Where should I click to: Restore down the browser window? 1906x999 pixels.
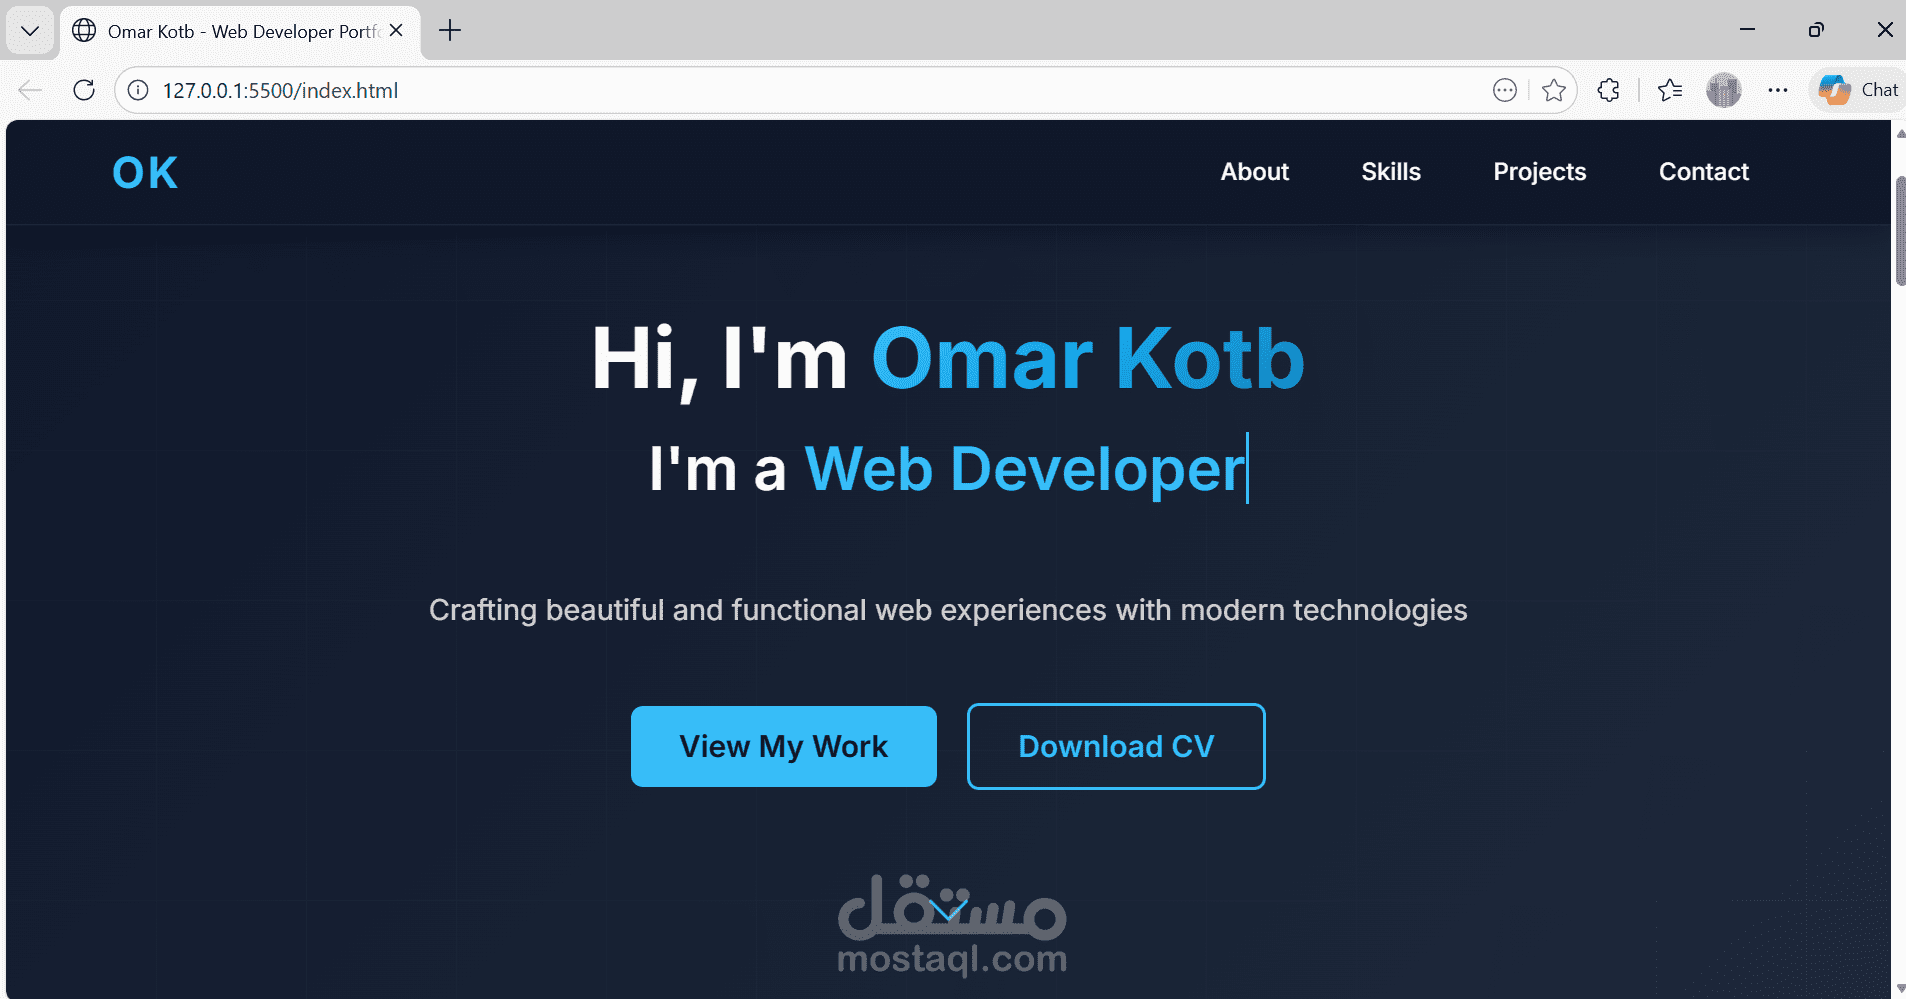pos(1816,30)
